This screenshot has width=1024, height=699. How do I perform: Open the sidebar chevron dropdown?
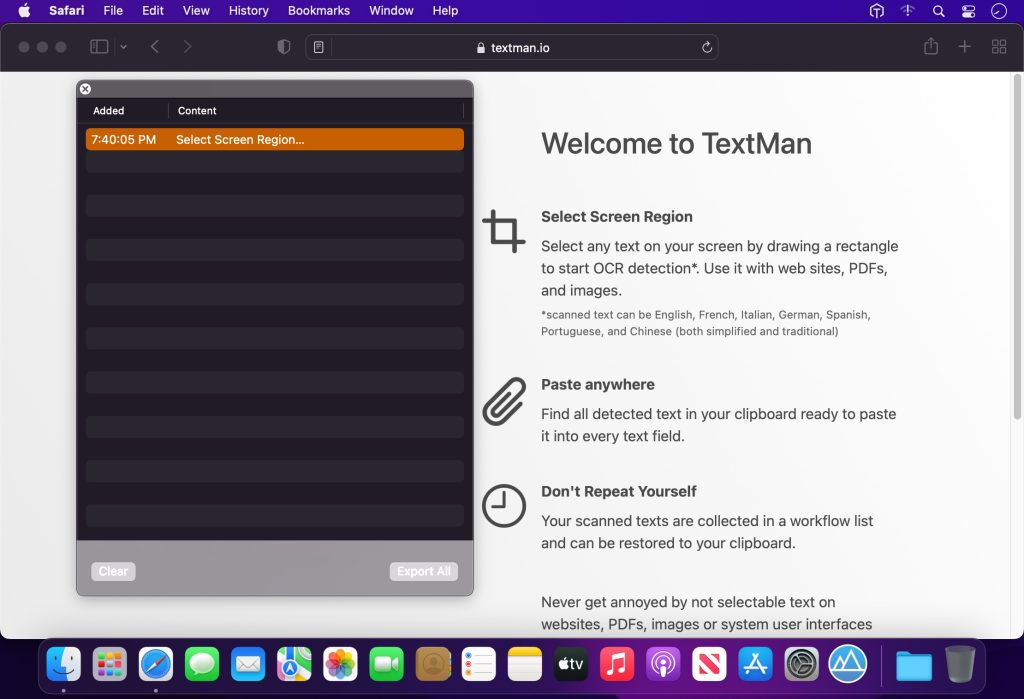pos(122,46)
